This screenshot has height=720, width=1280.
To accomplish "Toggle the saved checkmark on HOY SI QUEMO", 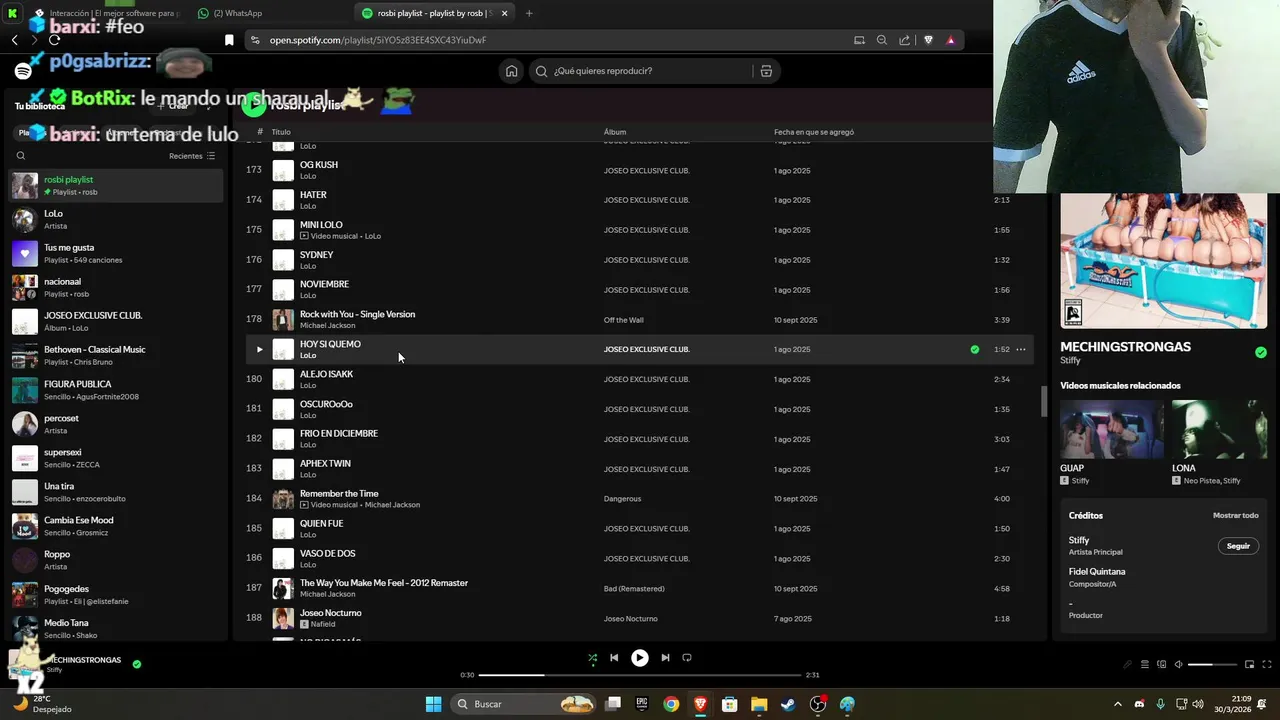I will [x=975, y=349].
